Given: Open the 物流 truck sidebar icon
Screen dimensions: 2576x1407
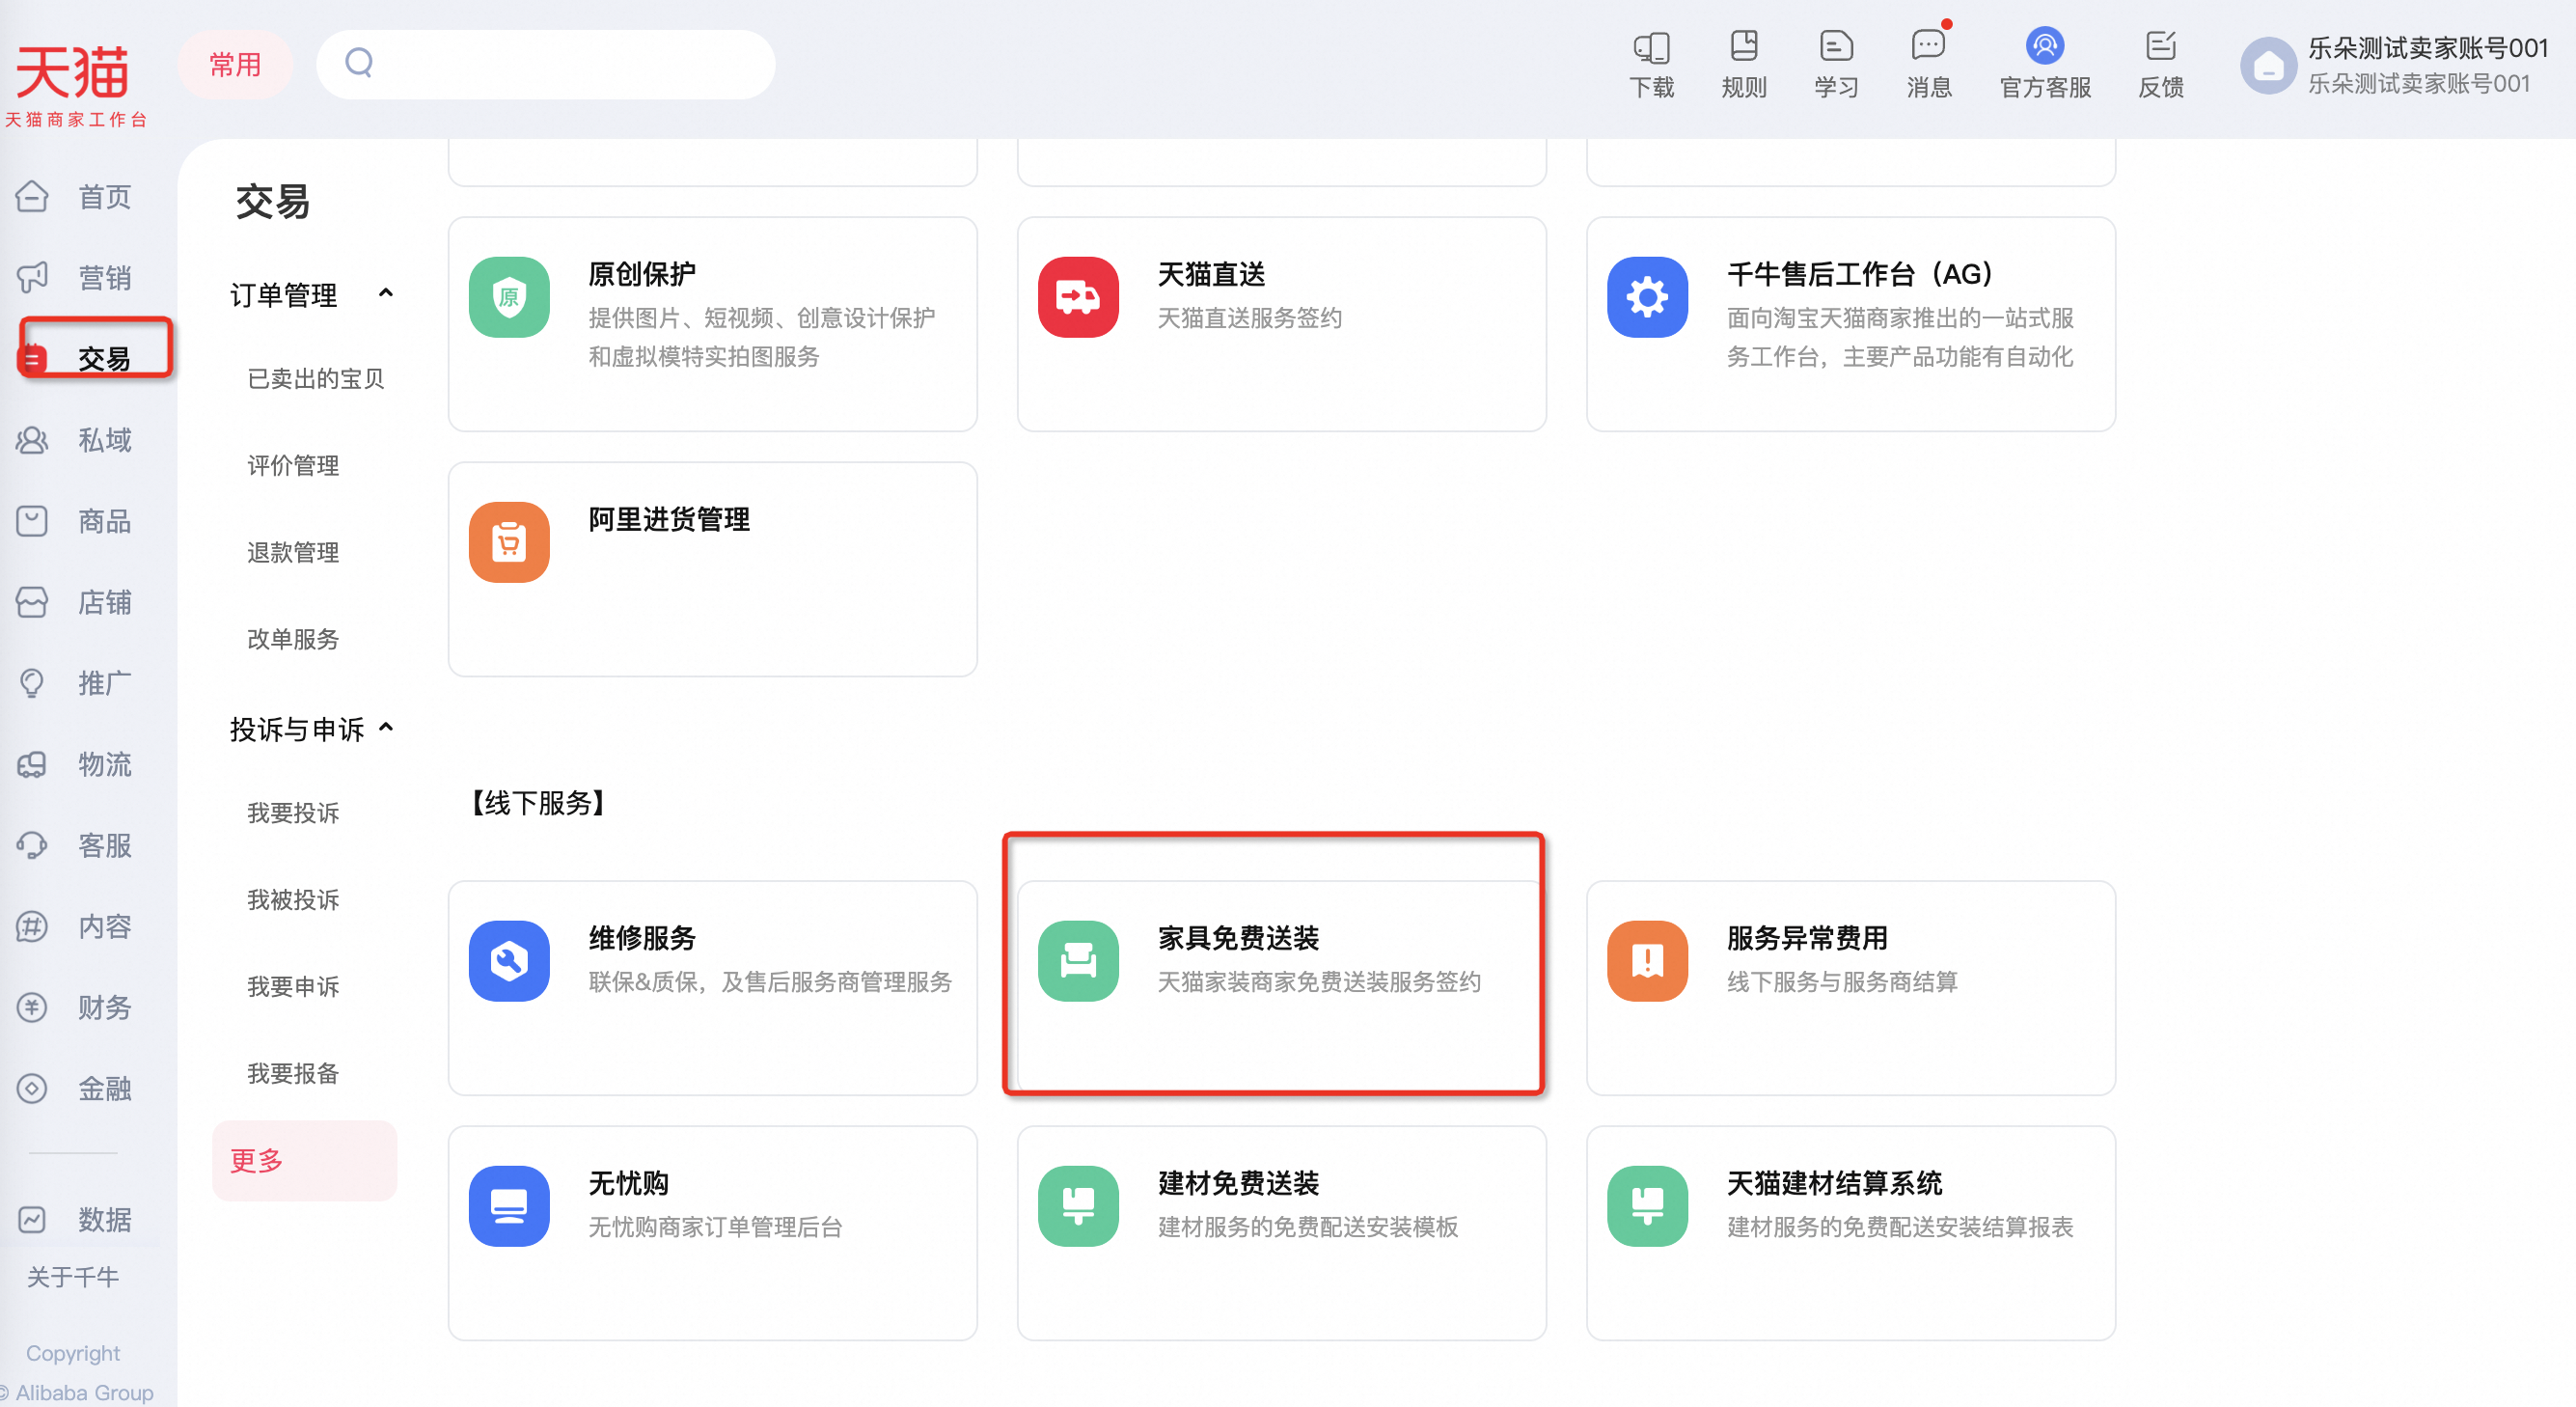Looking at the screenshot, I should 32,764.
